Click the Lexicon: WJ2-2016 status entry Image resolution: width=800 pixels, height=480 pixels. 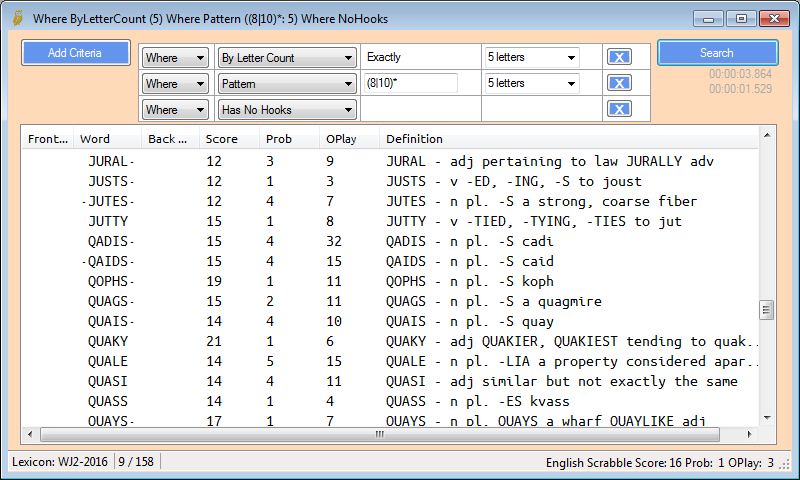point(60,462)
